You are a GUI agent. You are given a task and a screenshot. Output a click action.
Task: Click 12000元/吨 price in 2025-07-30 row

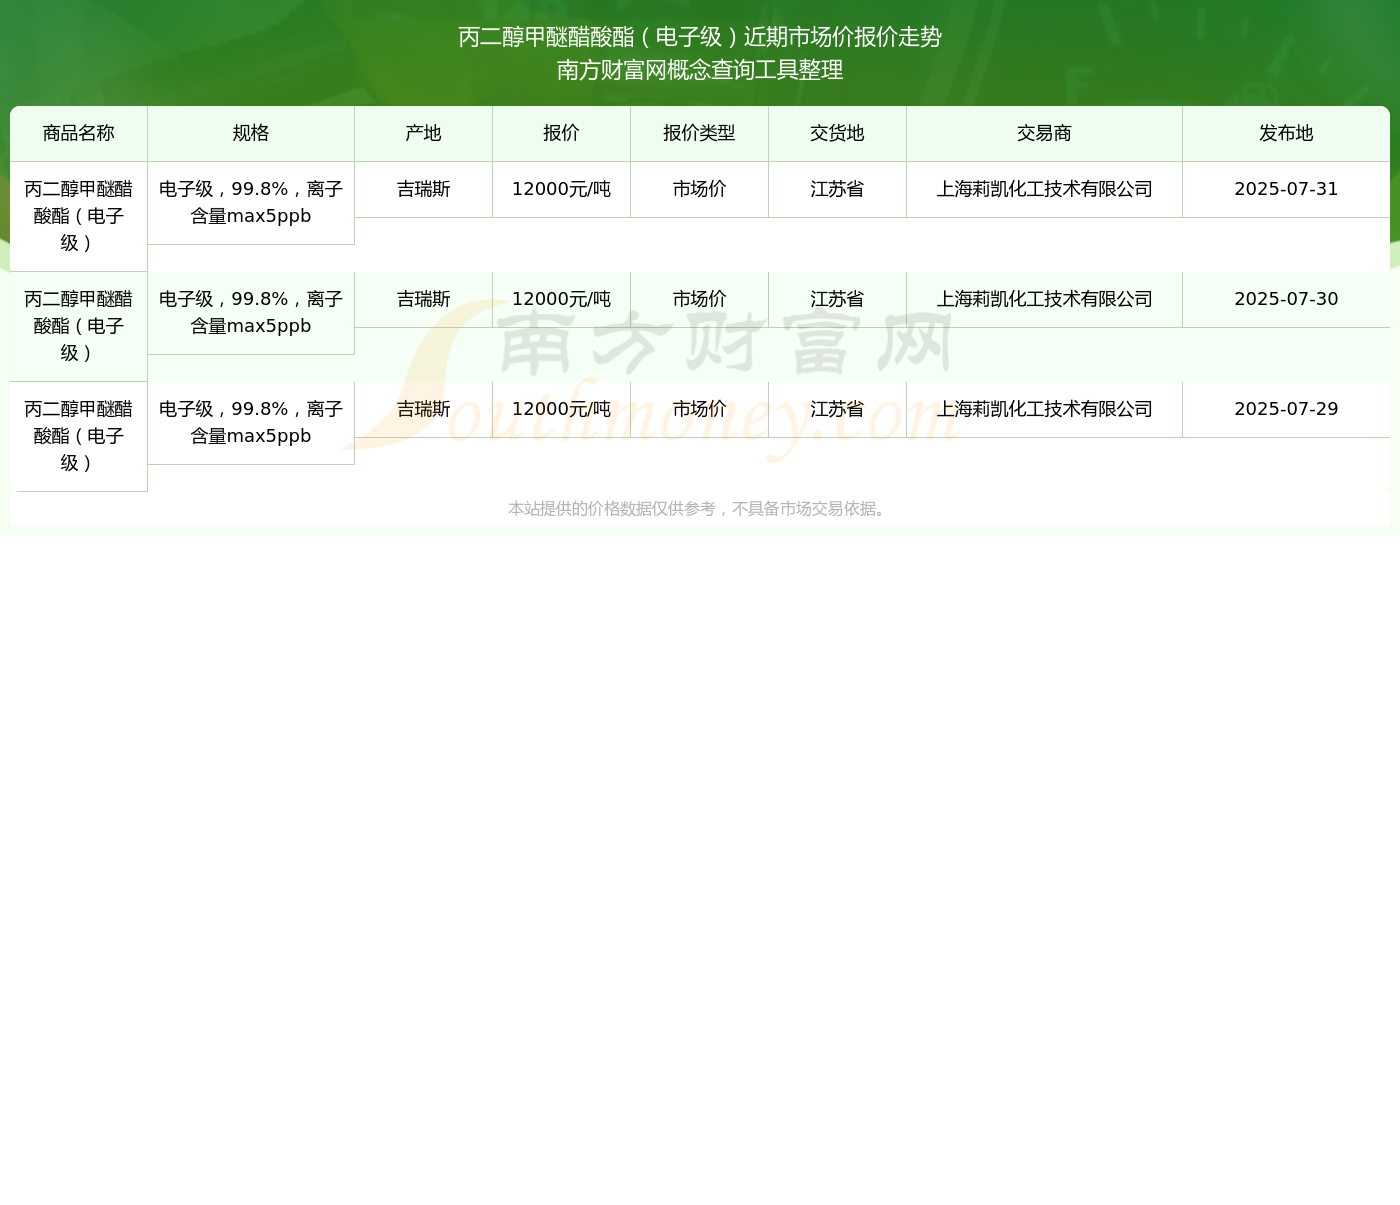pos(562,299)
